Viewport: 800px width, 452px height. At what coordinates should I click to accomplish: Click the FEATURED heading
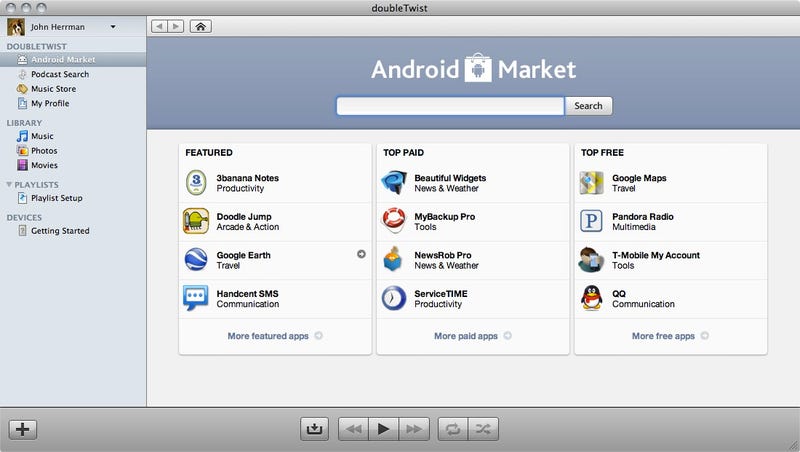pyautogui.click(x=209, y=153)
